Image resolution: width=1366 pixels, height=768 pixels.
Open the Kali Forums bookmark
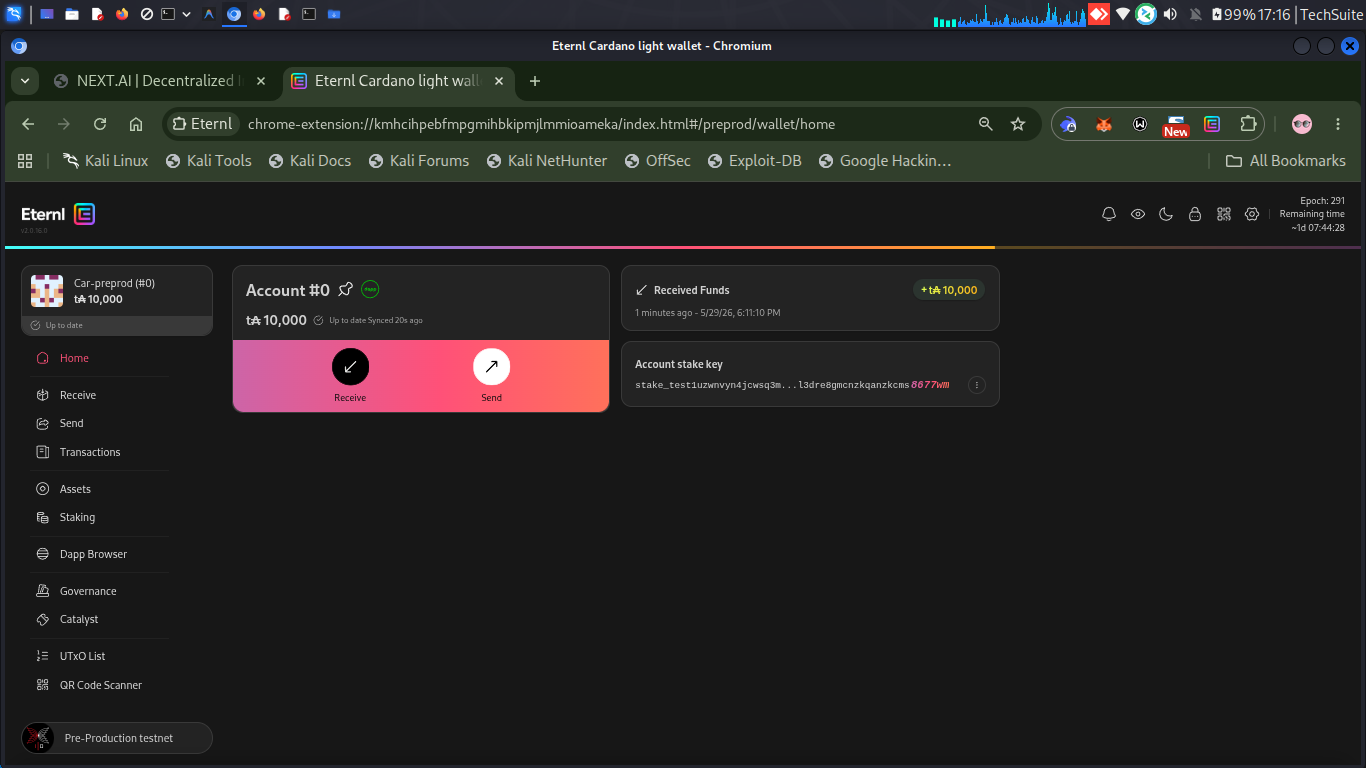[x=419, y=161]
